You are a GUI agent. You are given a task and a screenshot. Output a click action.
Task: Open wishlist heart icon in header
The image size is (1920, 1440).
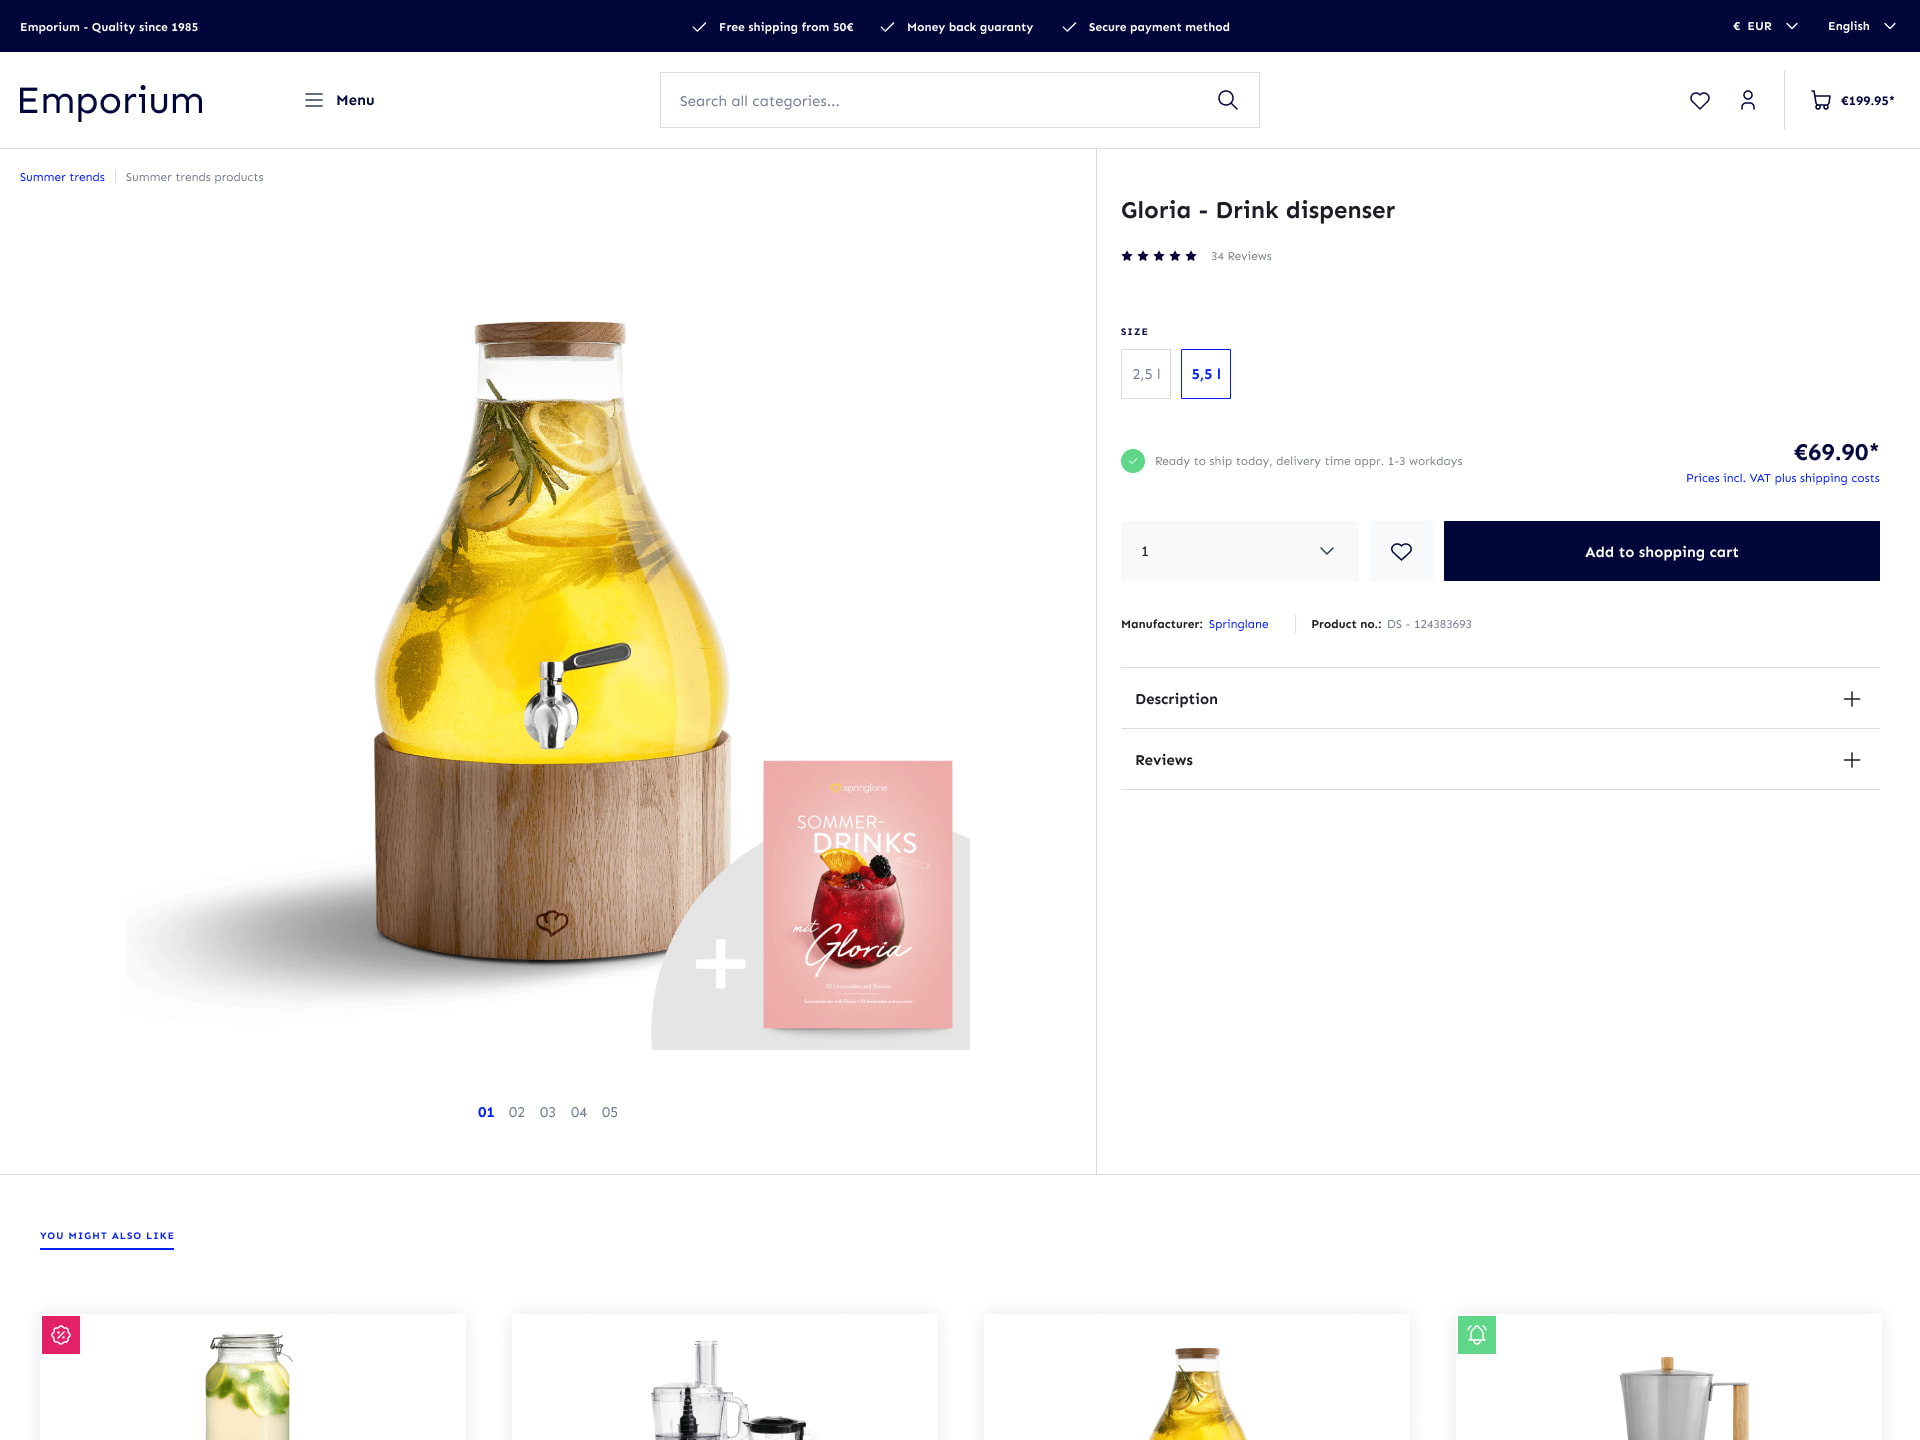tap(1699, 100)
